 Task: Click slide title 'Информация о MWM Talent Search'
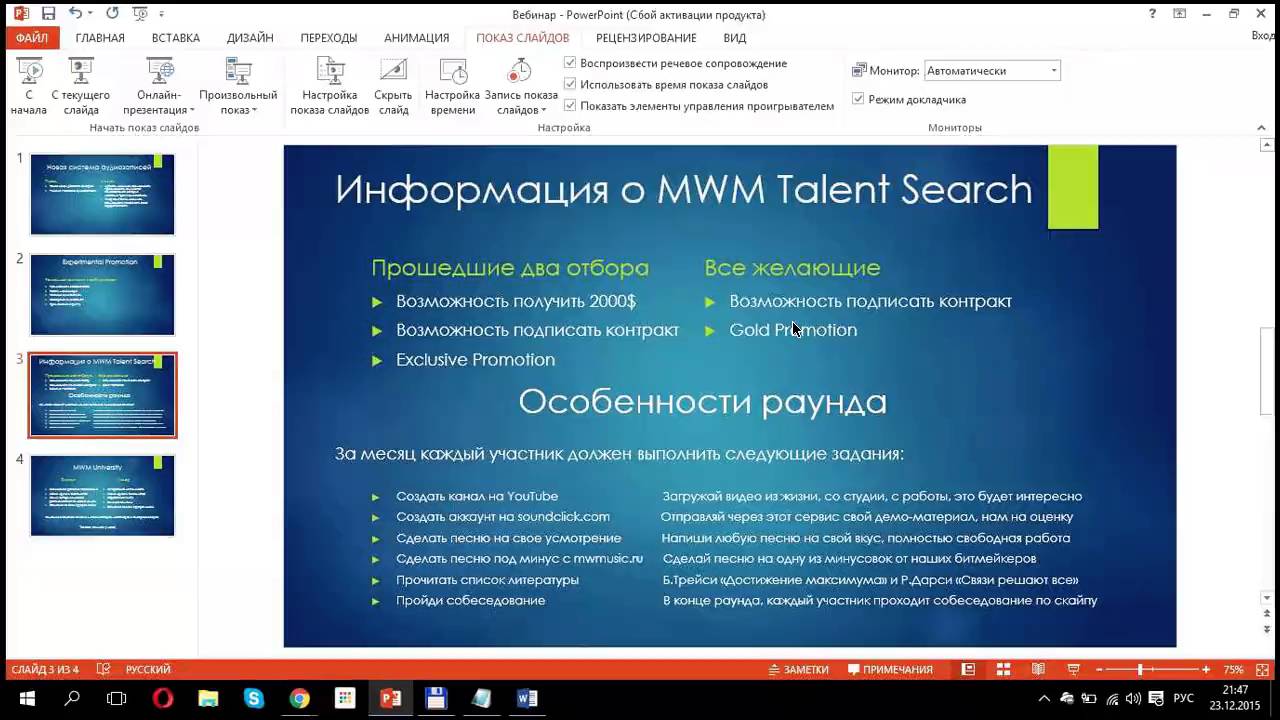tap(683, 189)
